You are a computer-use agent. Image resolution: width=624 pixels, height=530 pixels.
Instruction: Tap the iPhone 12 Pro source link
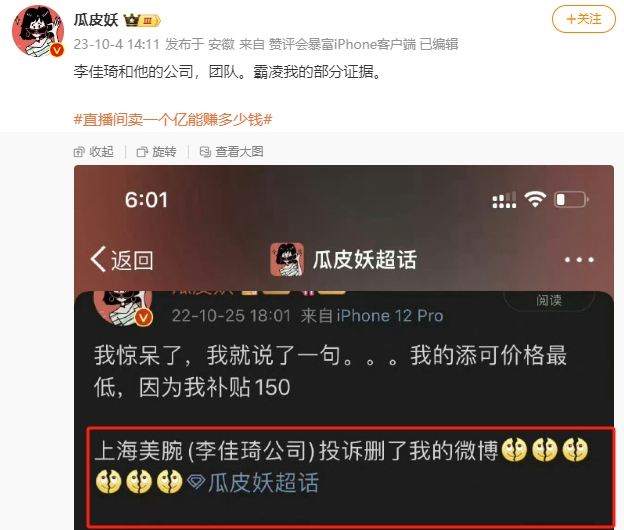pyautogui.click(x=390, y=316)
